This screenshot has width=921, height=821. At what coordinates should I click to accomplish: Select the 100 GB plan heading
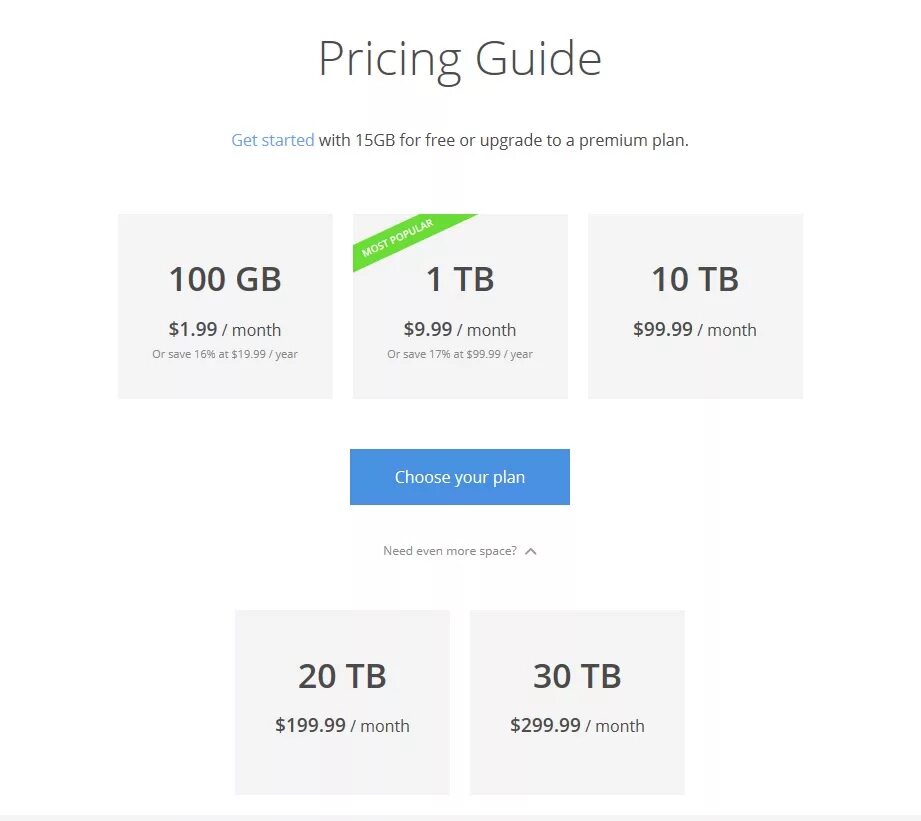[225, 279]
